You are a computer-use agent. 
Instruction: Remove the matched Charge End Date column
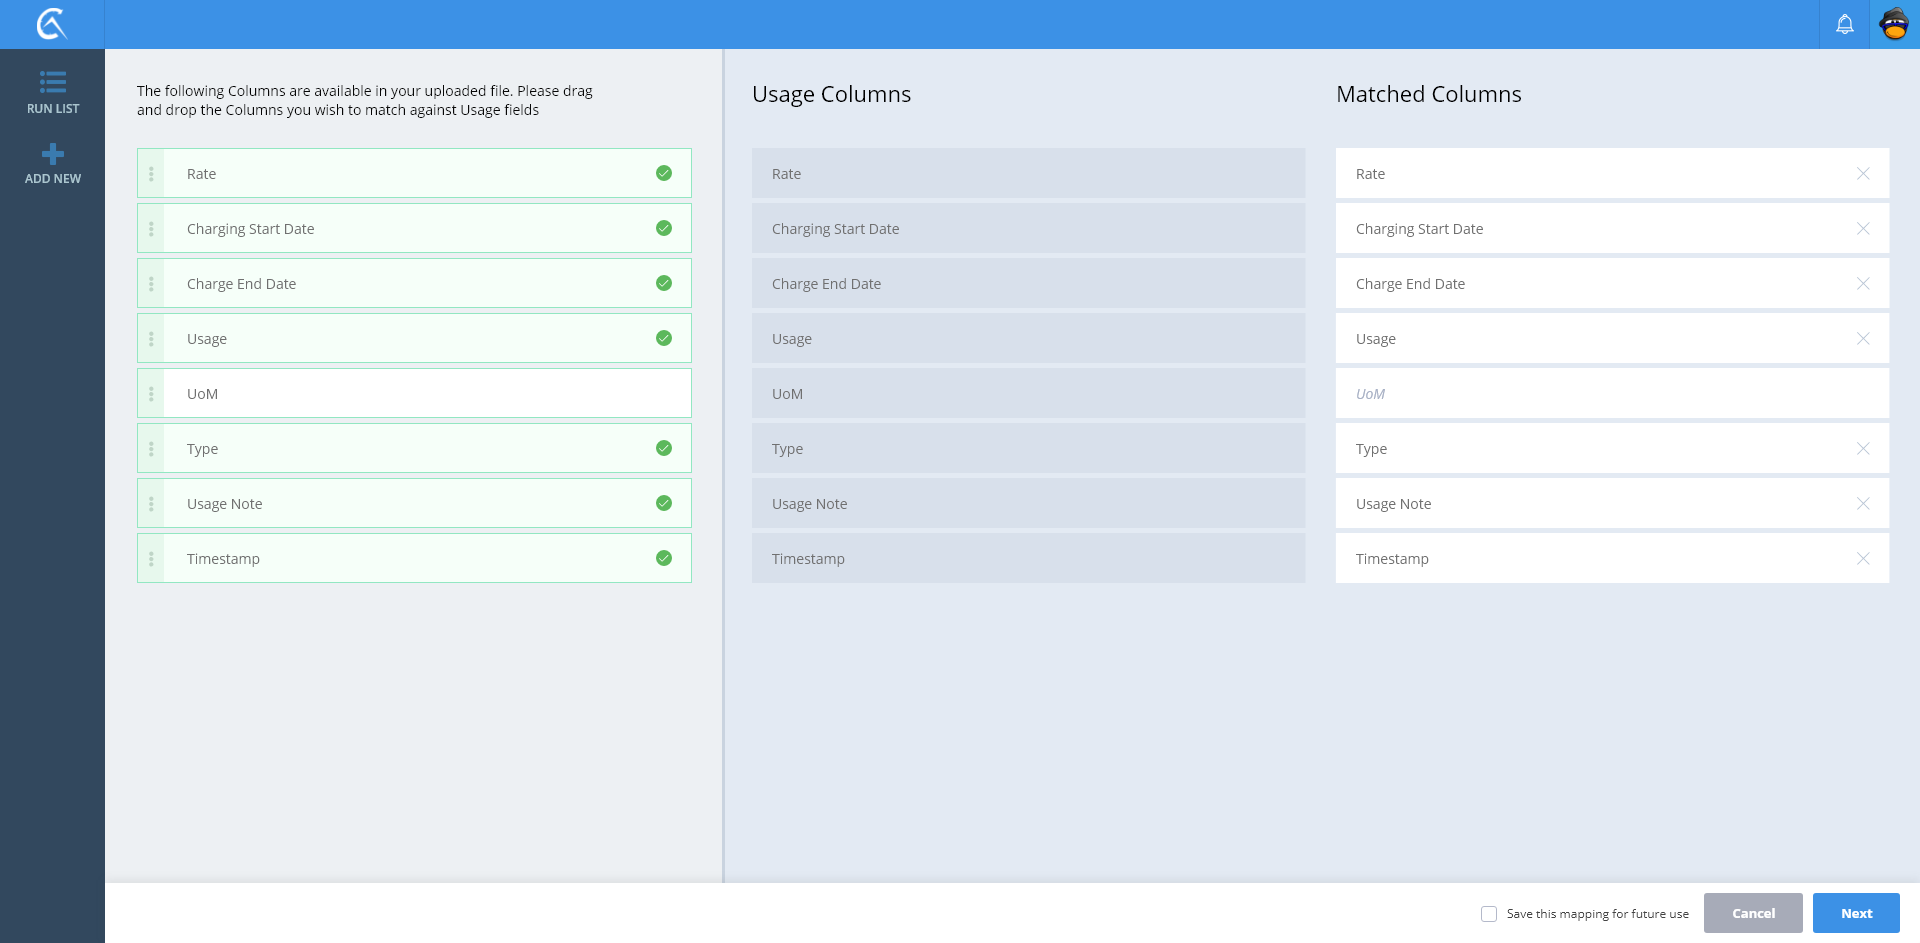(x=1862, y=284)
